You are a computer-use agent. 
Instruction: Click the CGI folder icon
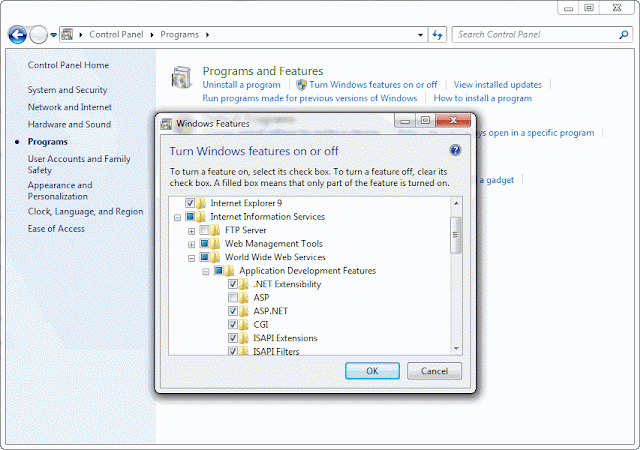244,324
